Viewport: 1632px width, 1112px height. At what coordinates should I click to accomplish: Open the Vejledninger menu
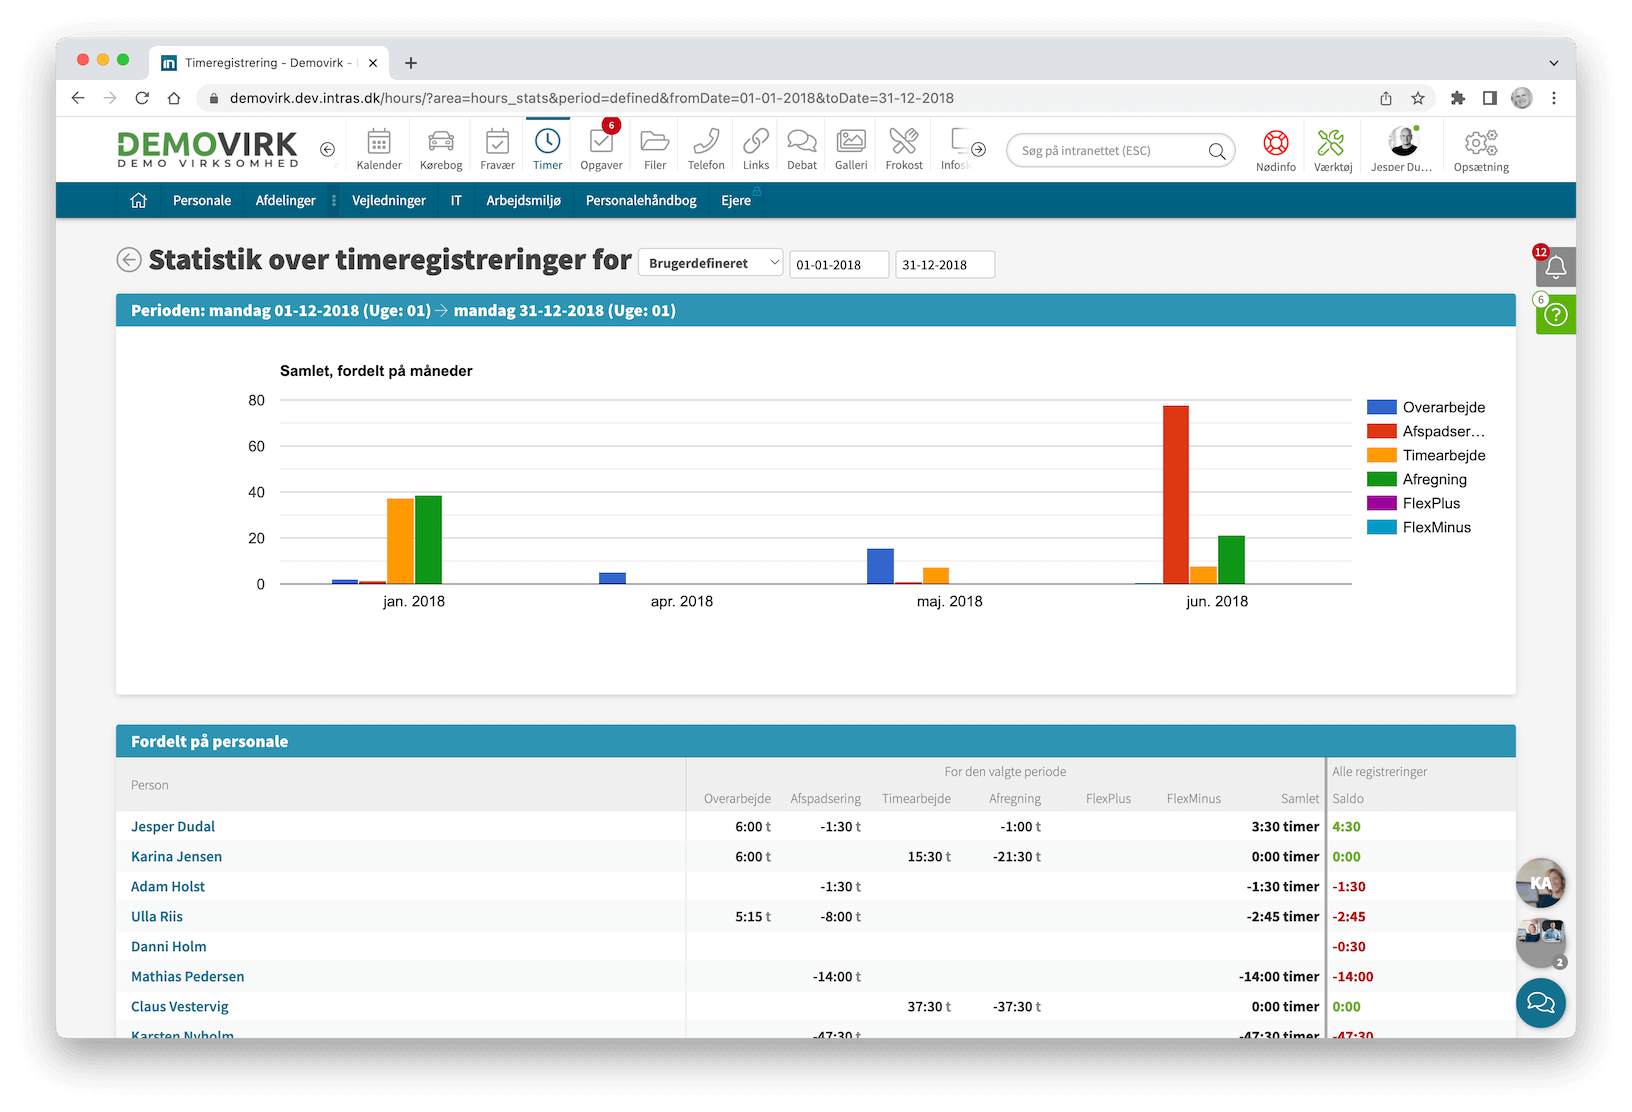click(x=389, y=200)
